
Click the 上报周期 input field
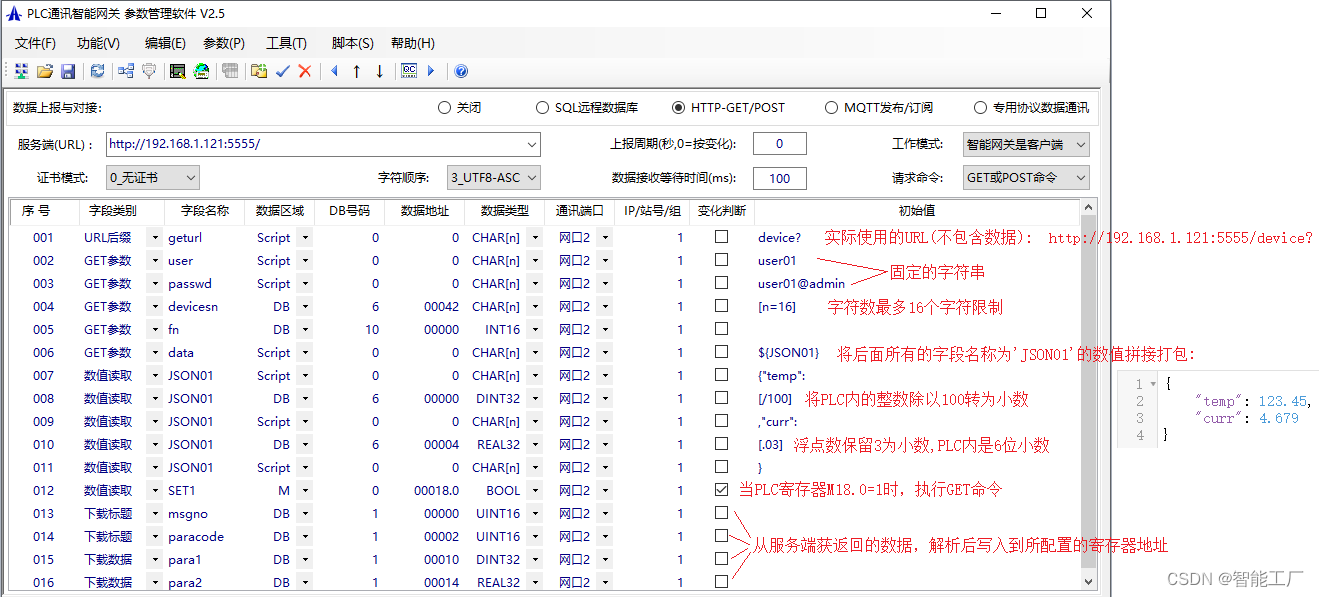point(779,143)
